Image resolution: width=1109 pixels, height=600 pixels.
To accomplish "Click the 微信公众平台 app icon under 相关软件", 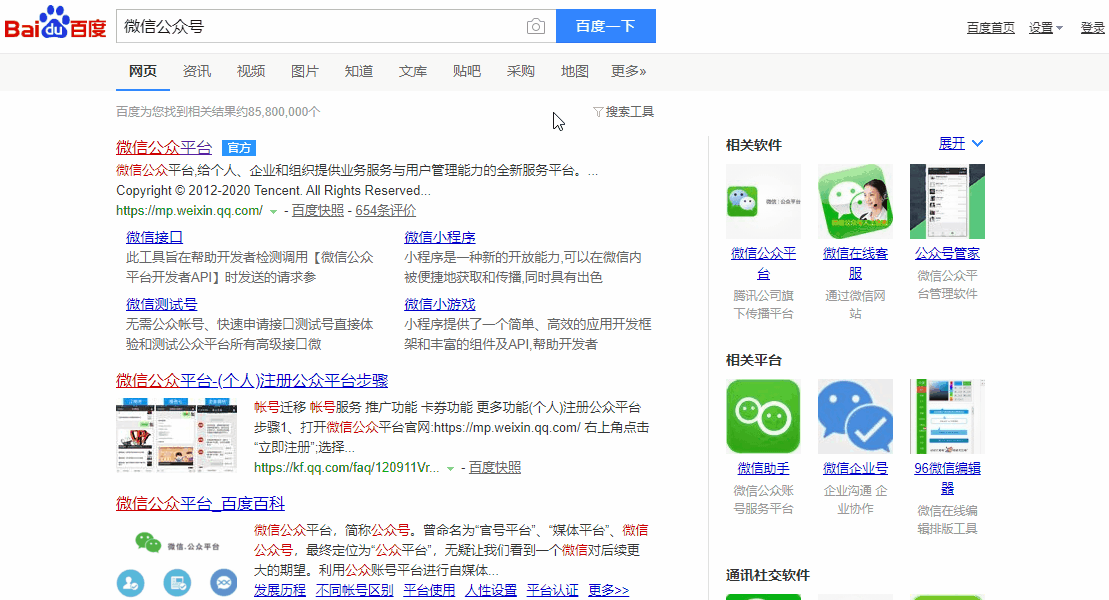I will point(763,201).
